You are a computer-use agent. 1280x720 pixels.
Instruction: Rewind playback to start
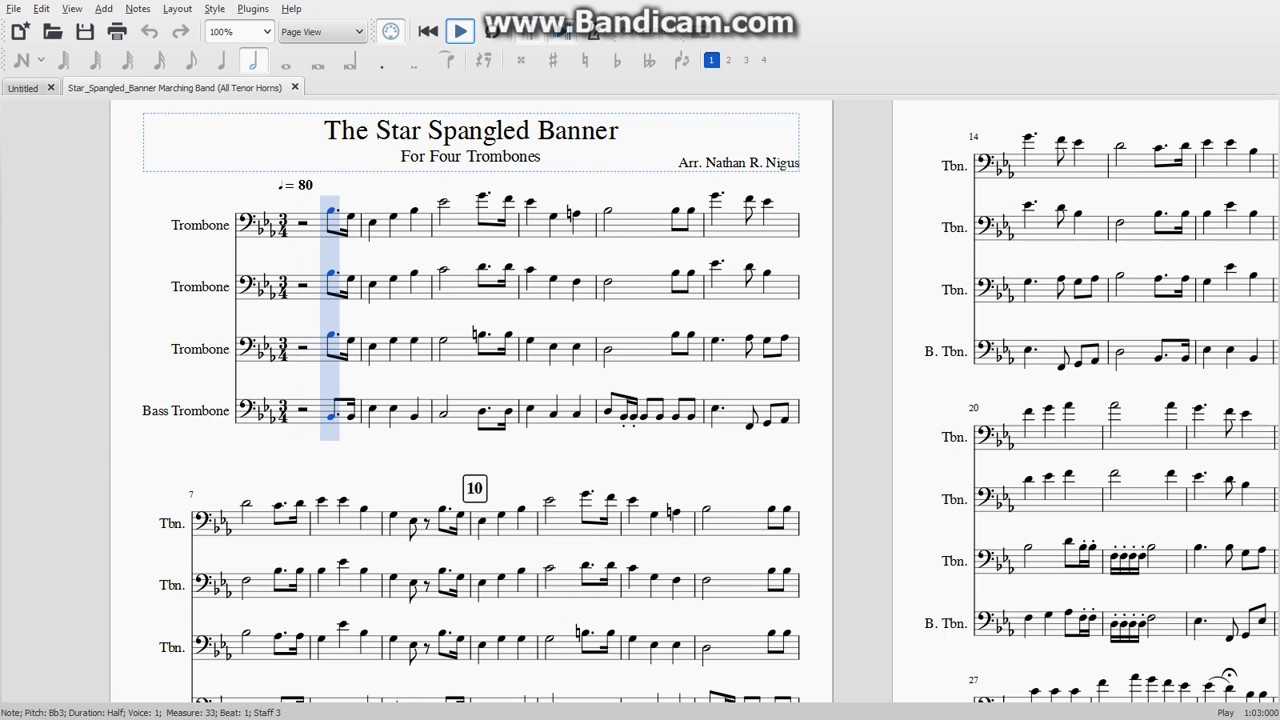click(428, 32)
